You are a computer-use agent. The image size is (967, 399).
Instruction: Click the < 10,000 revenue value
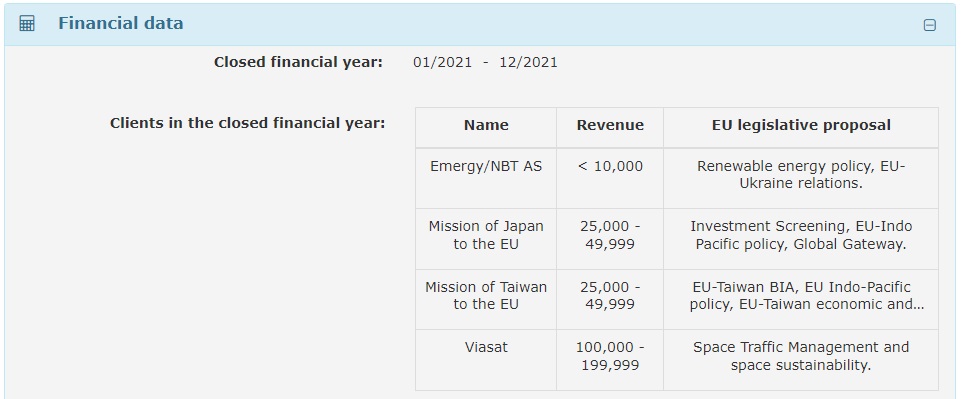(x=610, y=167)
